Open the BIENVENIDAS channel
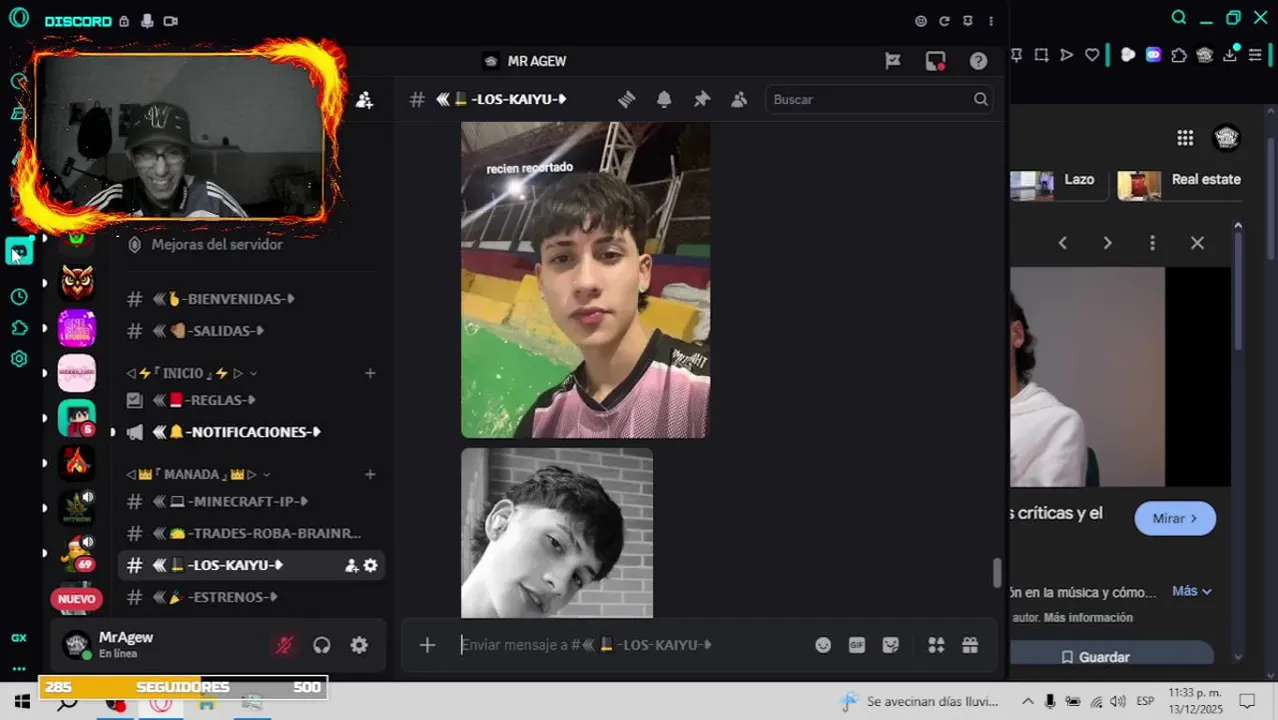 (x=248, y=299)
